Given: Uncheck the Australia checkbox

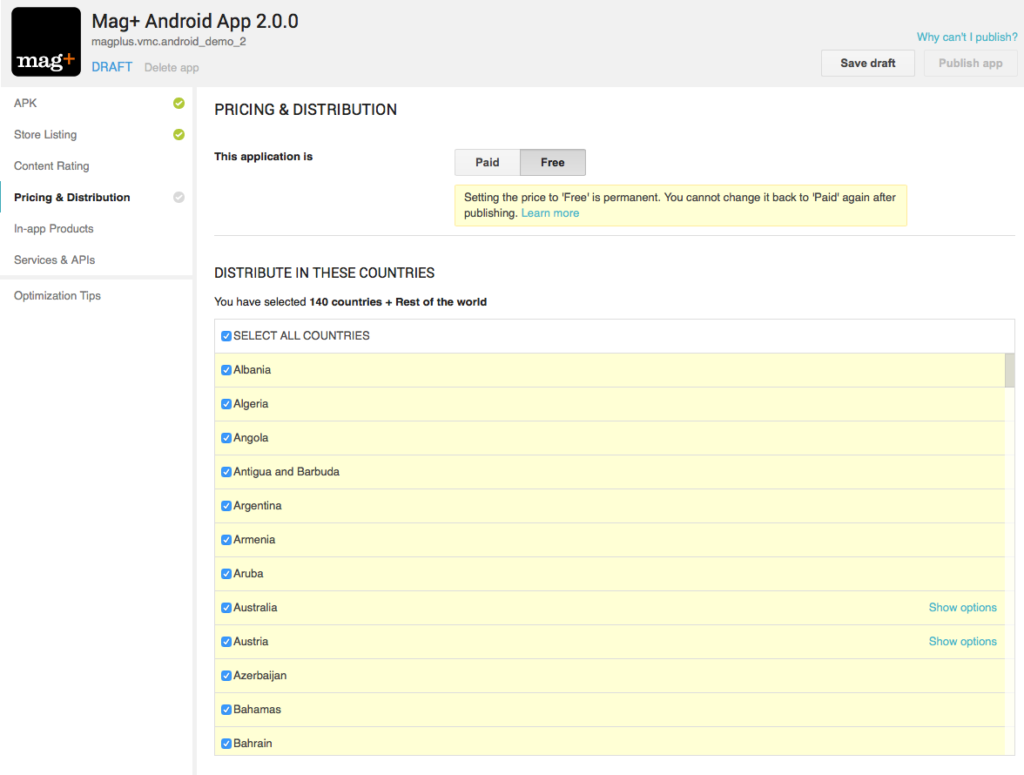Looking at the screenshot, I should click(x=226, y=607).
